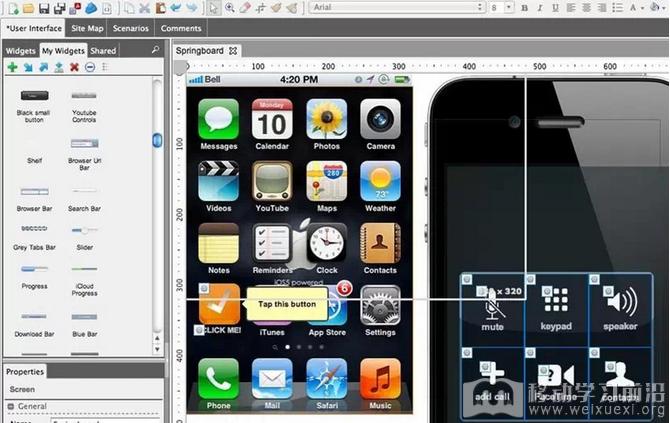670x423 pixels.
Task: Open the Scenarios tab
Action: pyautogui.click(x=131, y=28)
